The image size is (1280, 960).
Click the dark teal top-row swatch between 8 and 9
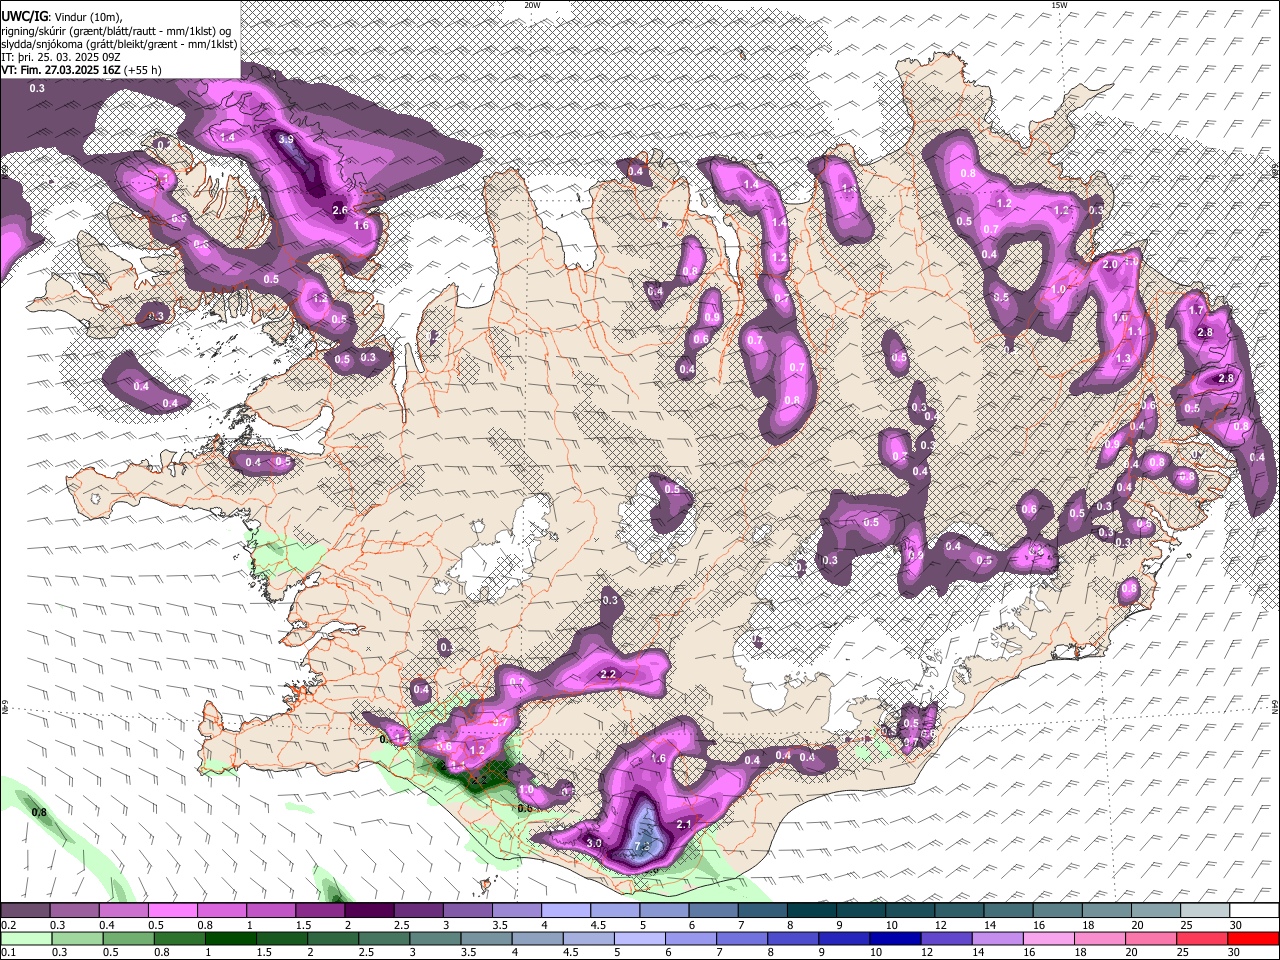pyautogui.click(x=811, y=911)
